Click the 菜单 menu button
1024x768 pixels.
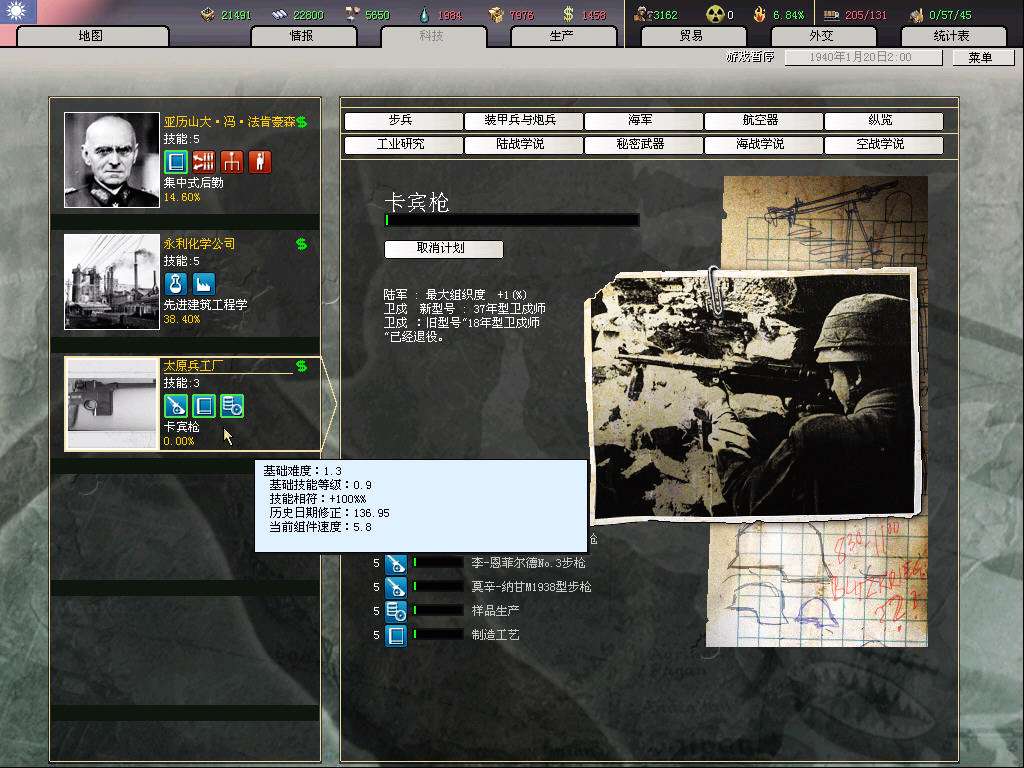click(x=982, y=57)
